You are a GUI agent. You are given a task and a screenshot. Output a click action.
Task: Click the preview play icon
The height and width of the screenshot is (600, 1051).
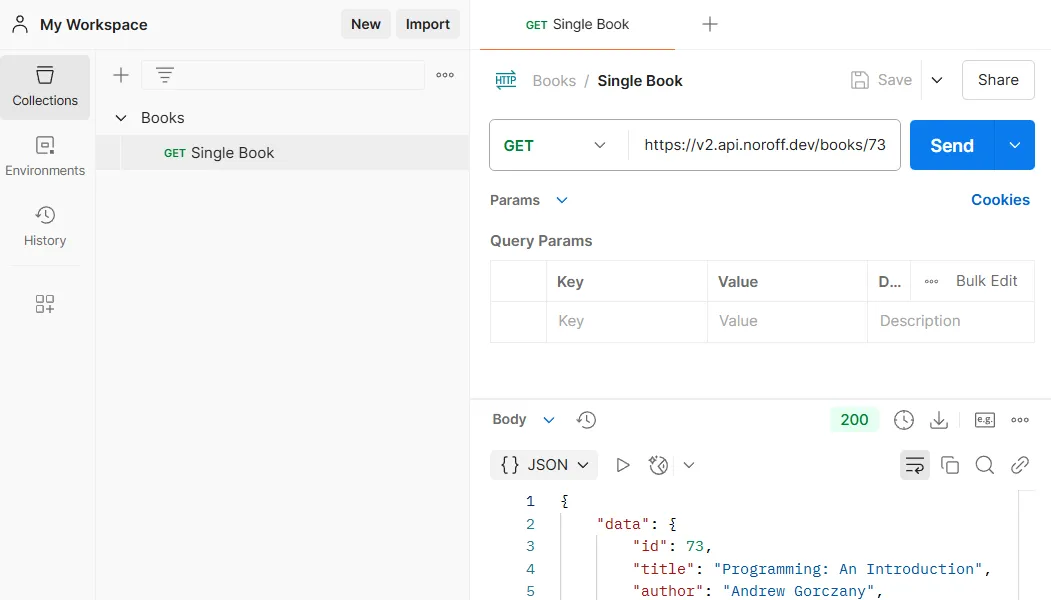(x=623, y=465)
